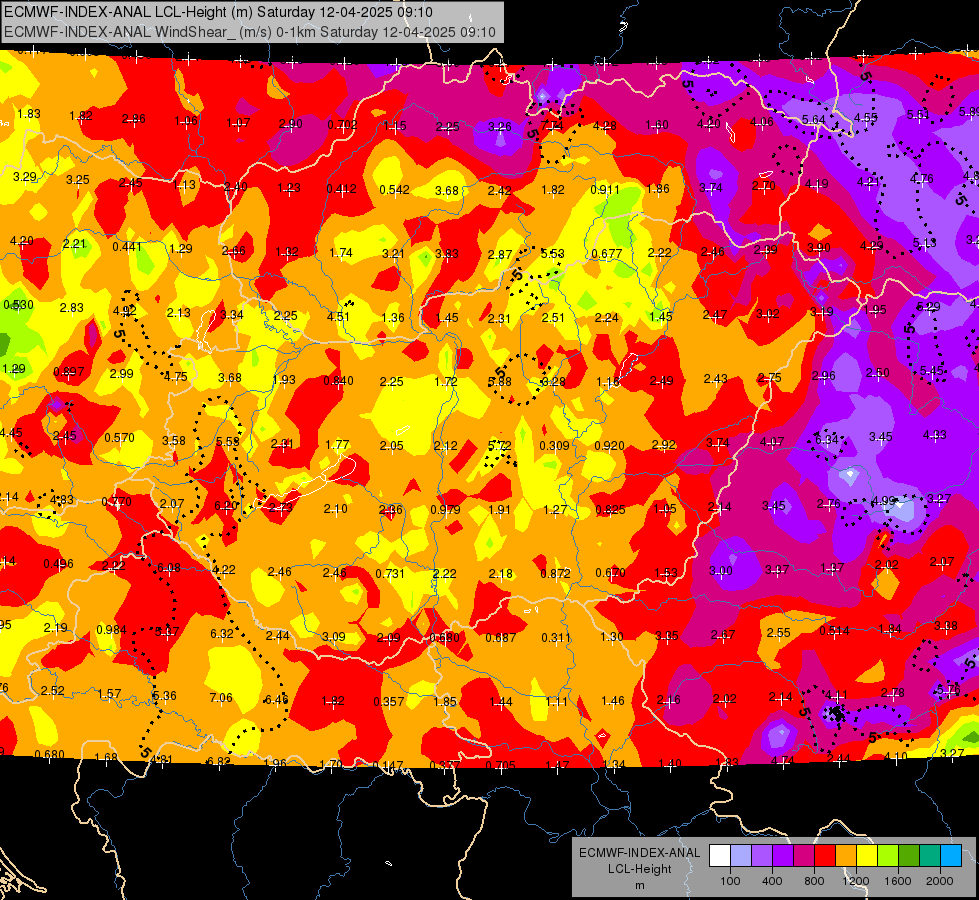Click the wind shear value 0.542
This screenshot has height=900, width=979.
[x=395, y=189]
